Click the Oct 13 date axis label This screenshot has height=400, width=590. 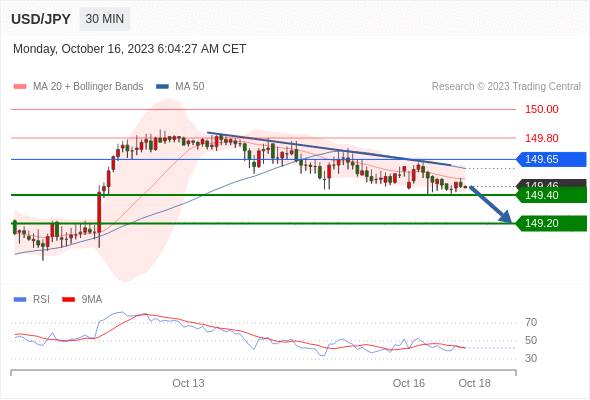tap(188, 383)
